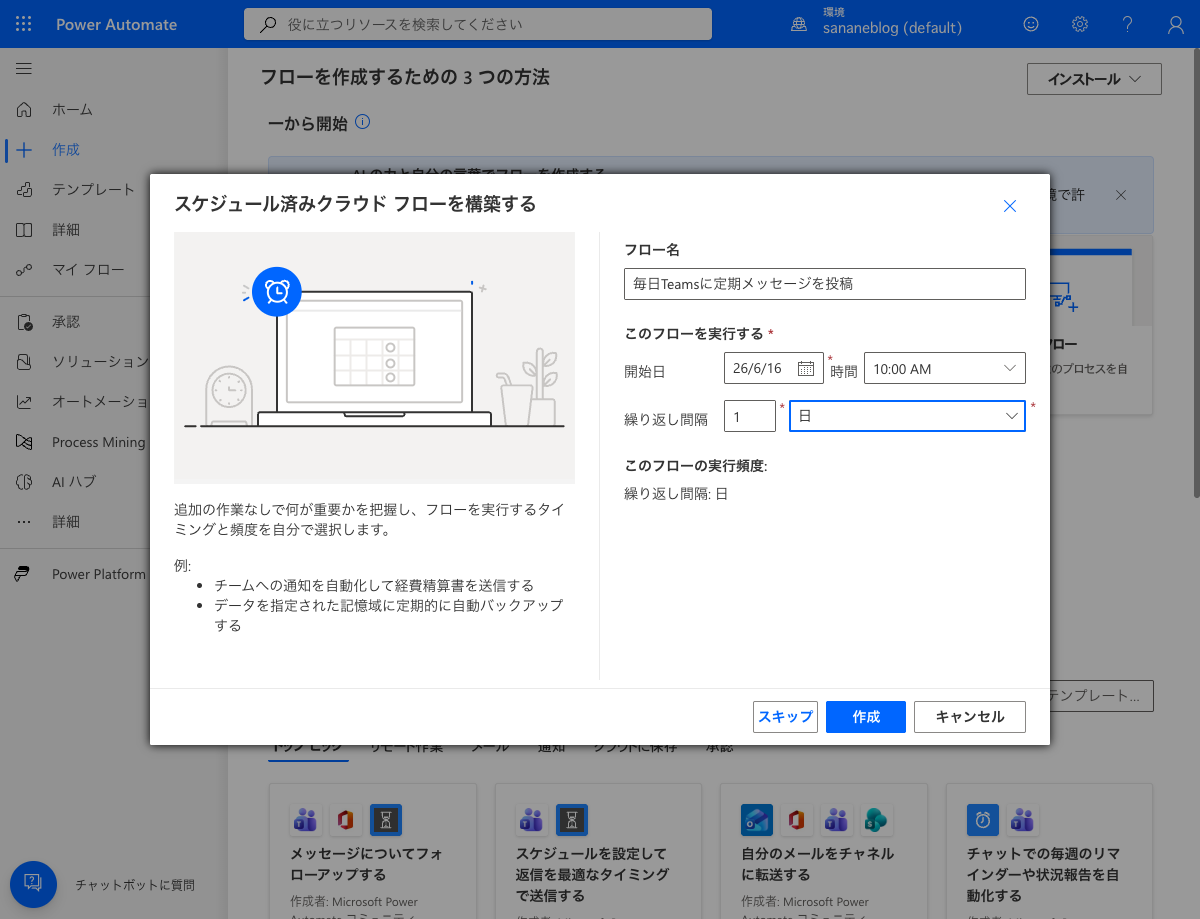Click the info icon beside 一から開始
The image size is (1200, 919).
tap(363, 122)
